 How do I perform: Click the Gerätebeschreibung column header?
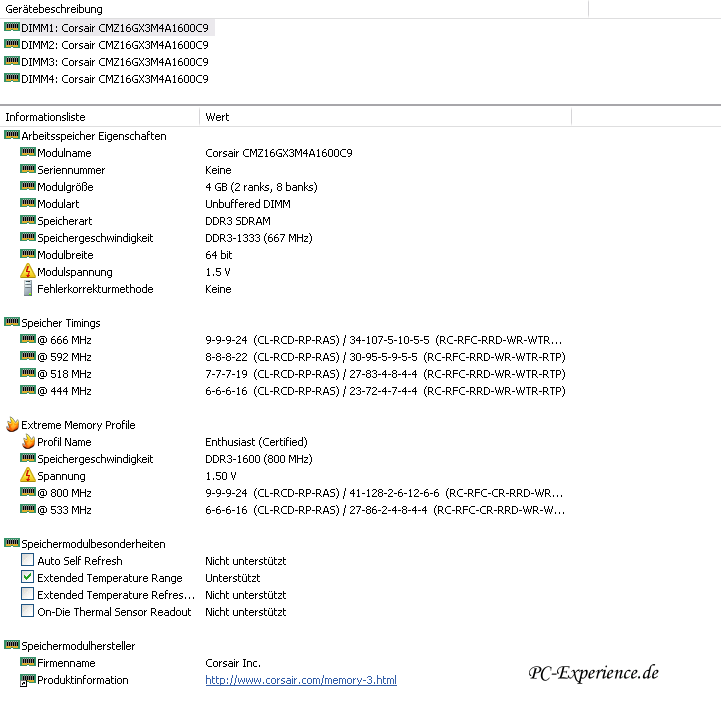coord(290,9)
